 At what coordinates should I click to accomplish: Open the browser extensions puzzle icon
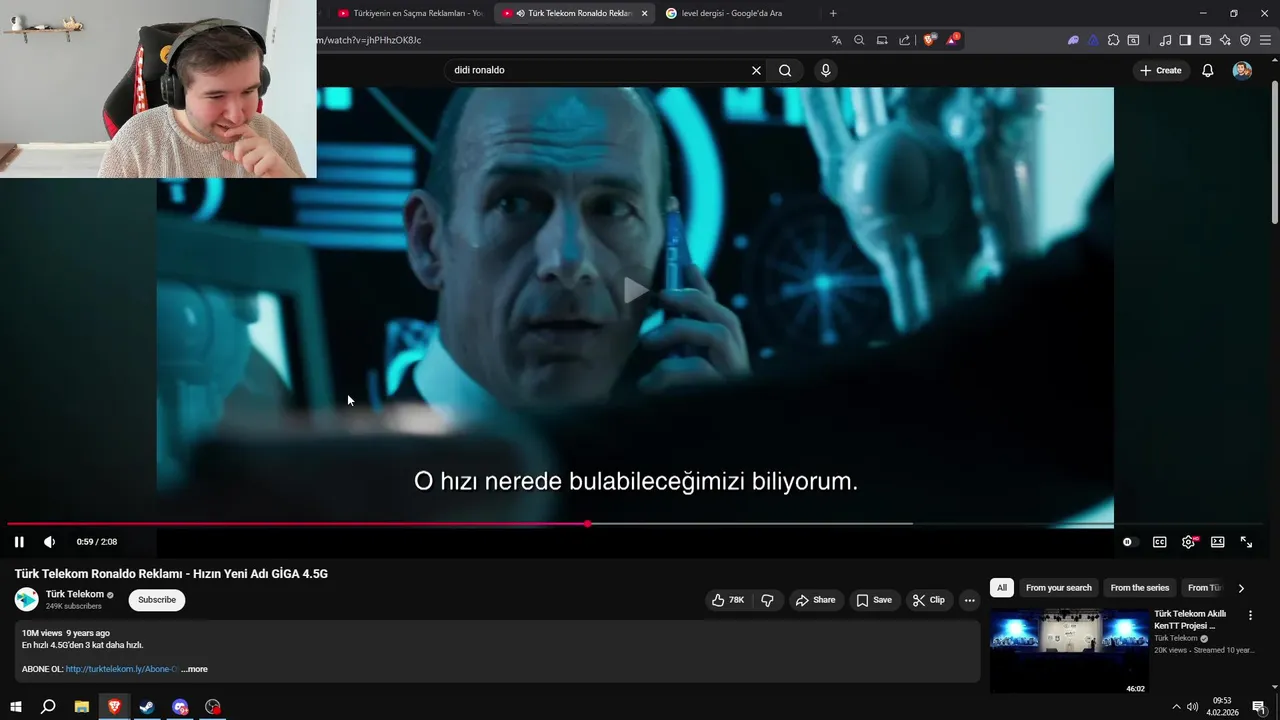1113,40
